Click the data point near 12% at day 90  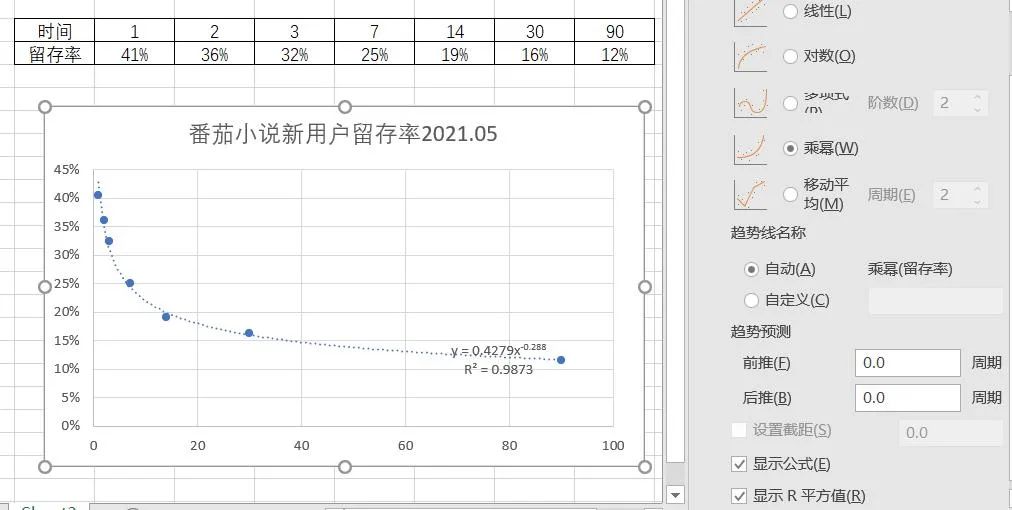(x=561, y=360)
